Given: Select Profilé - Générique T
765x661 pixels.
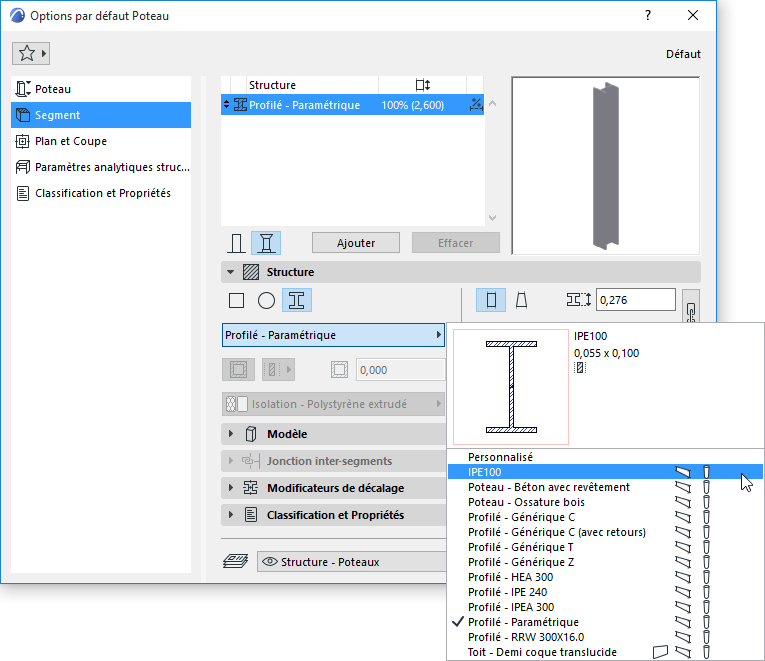Looking at the screenshot, I should [605, 547].
